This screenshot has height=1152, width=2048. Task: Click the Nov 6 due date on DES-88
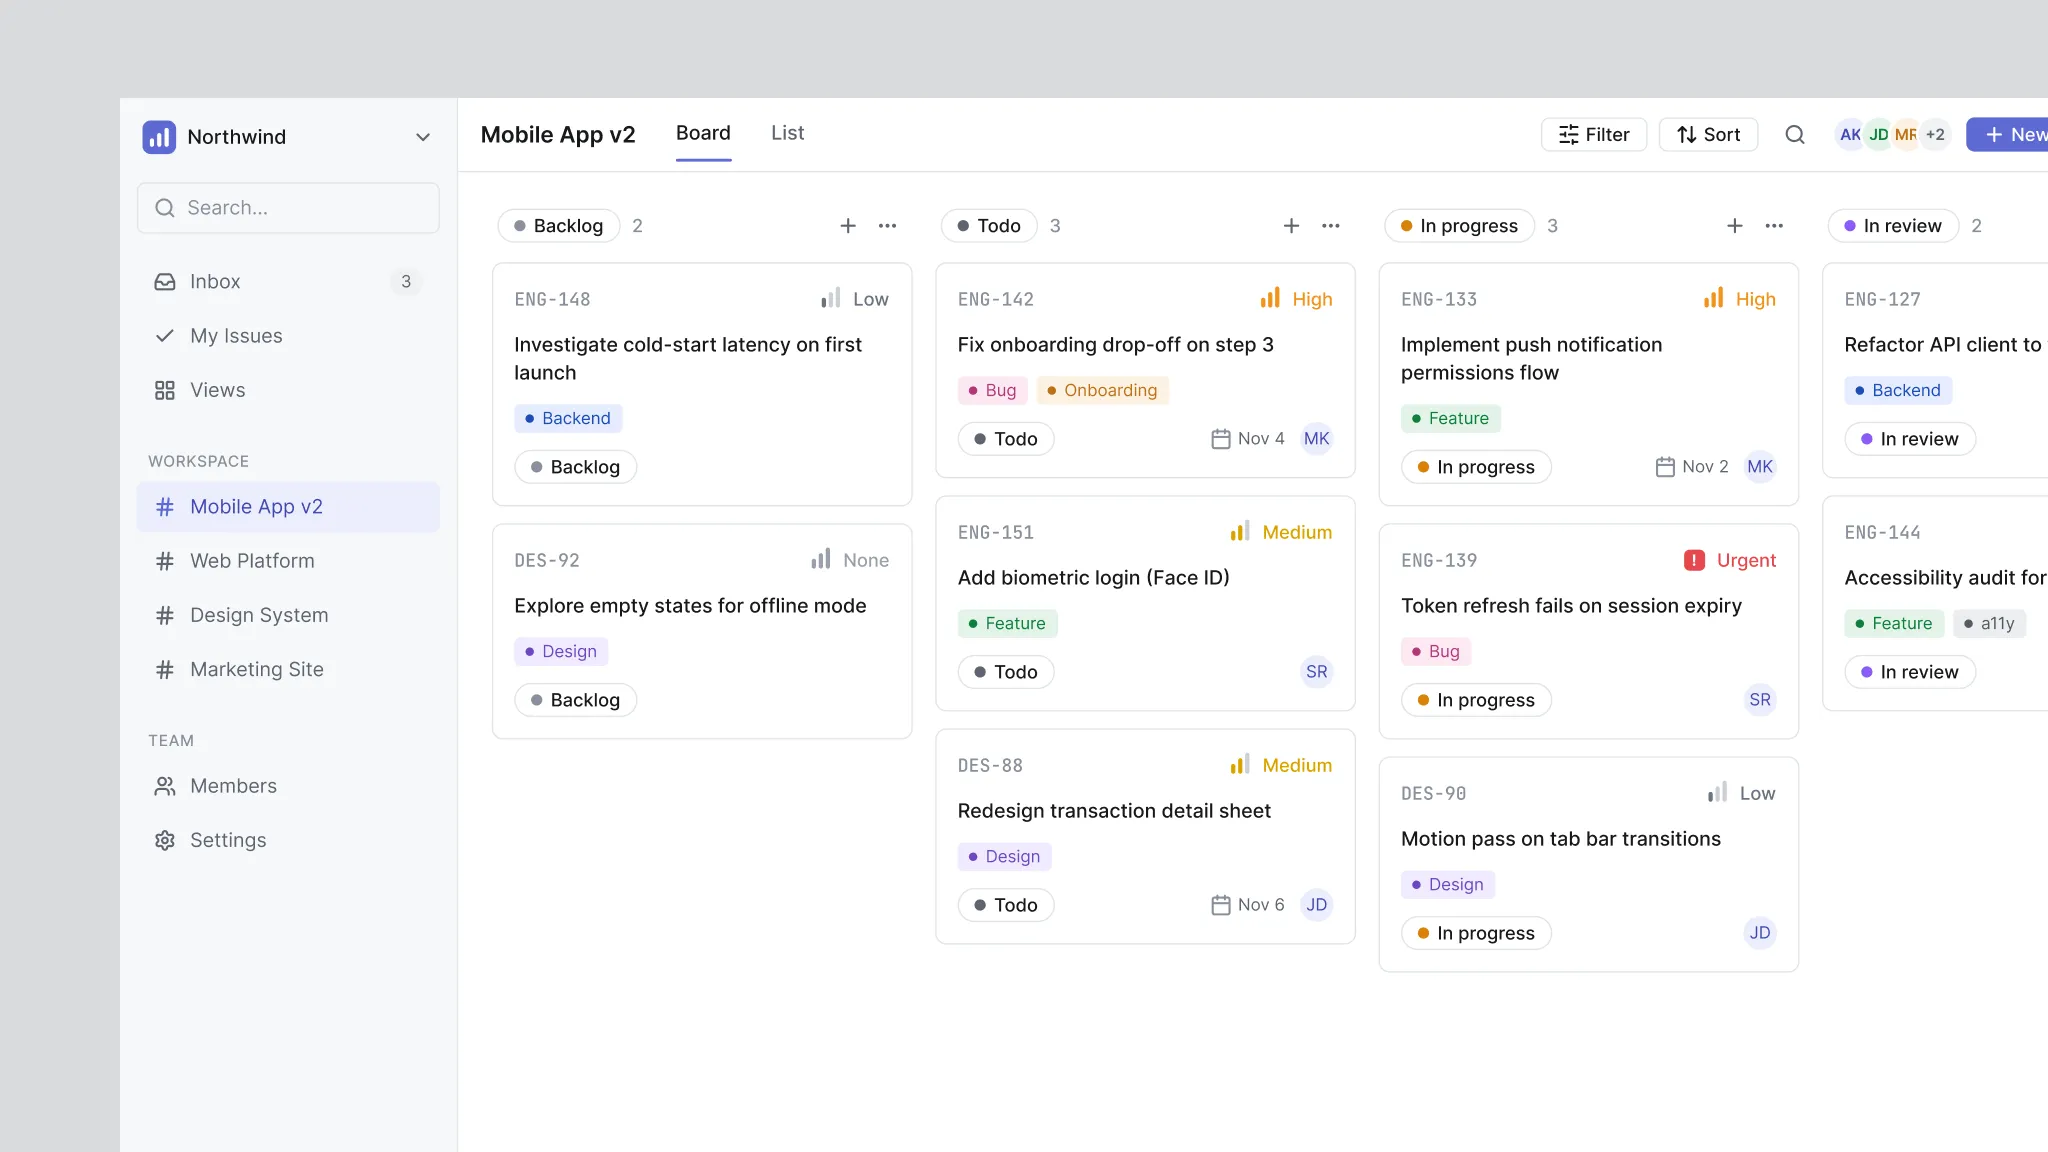[x=1248, y=905]
